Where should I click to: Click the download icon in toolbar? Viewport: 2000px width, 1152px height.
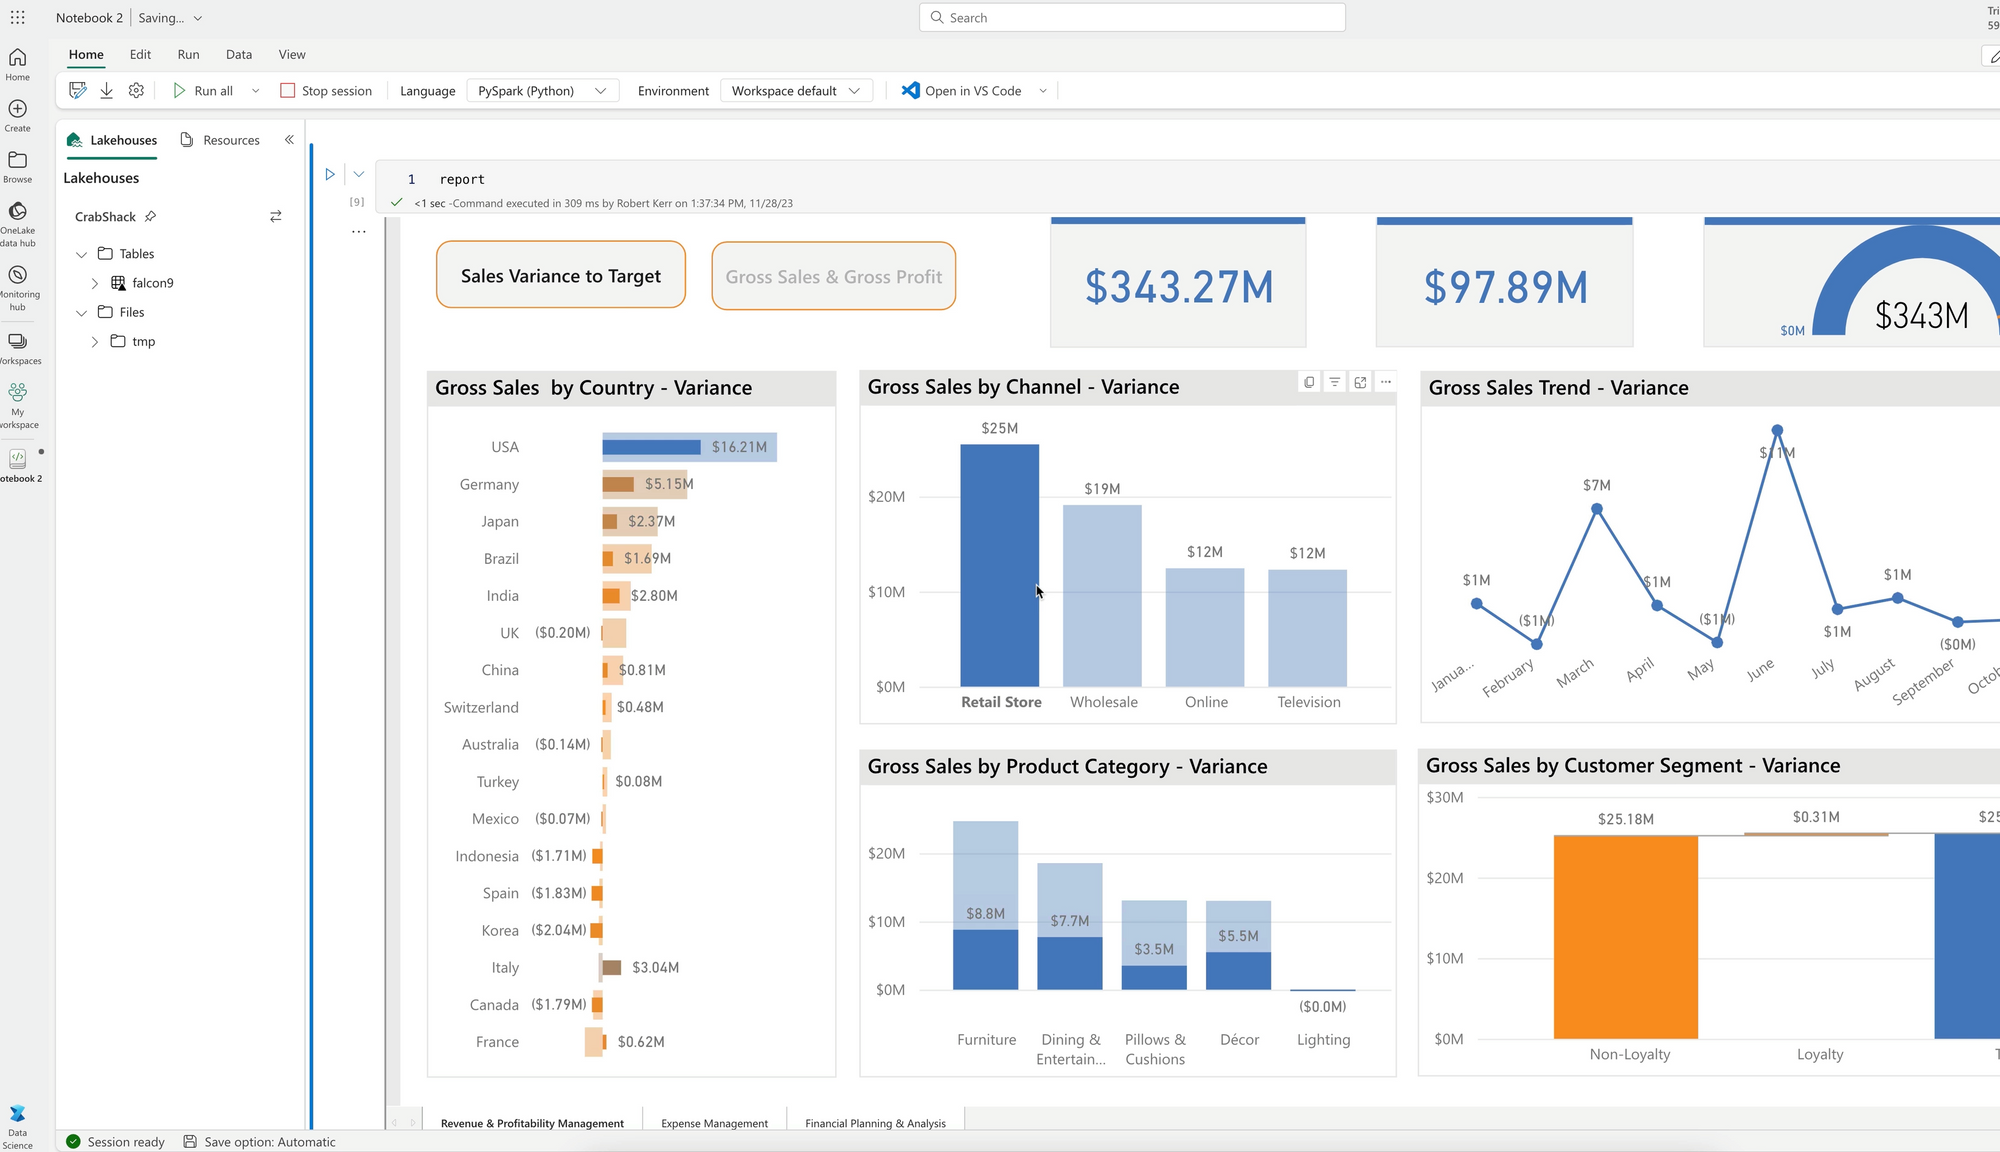(x=106, y=91)
